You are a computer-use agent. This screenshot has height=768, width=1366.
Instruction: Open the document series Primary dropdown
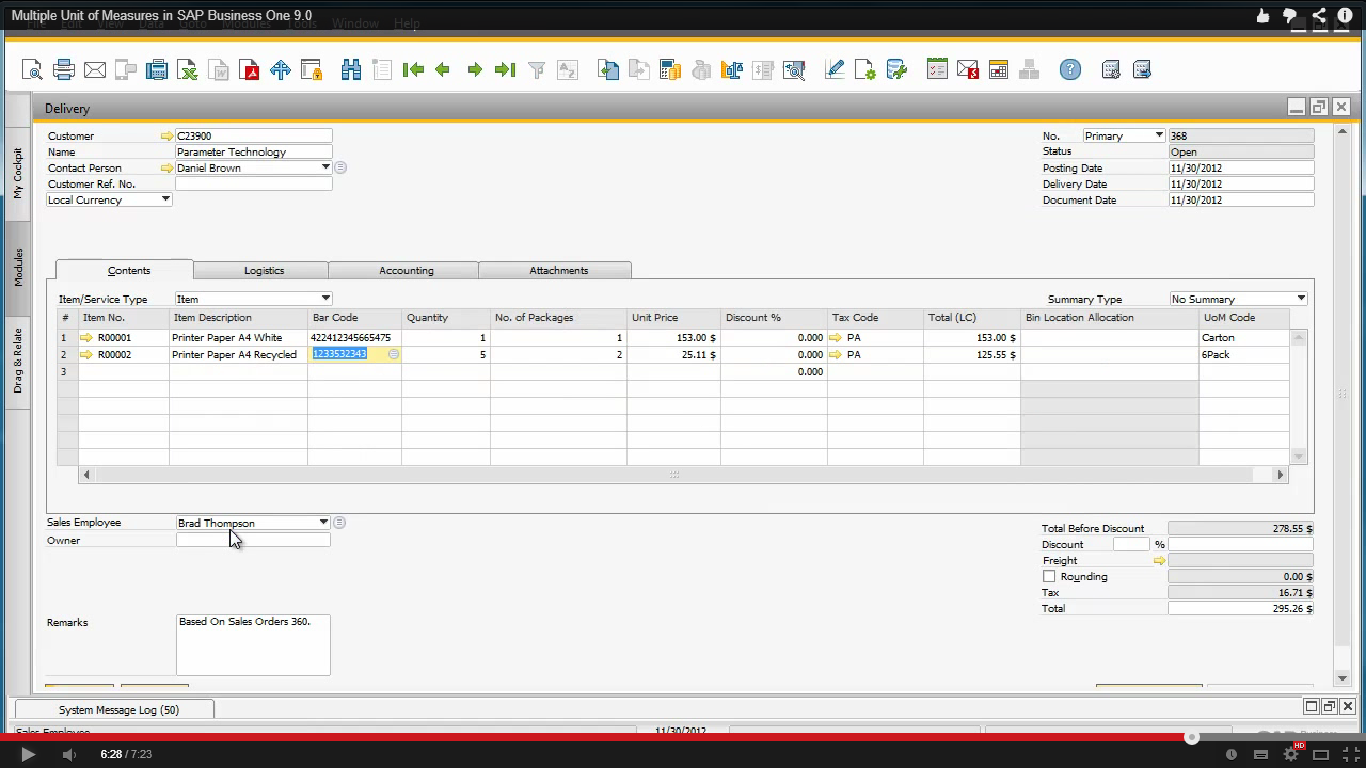(1159, 136)
